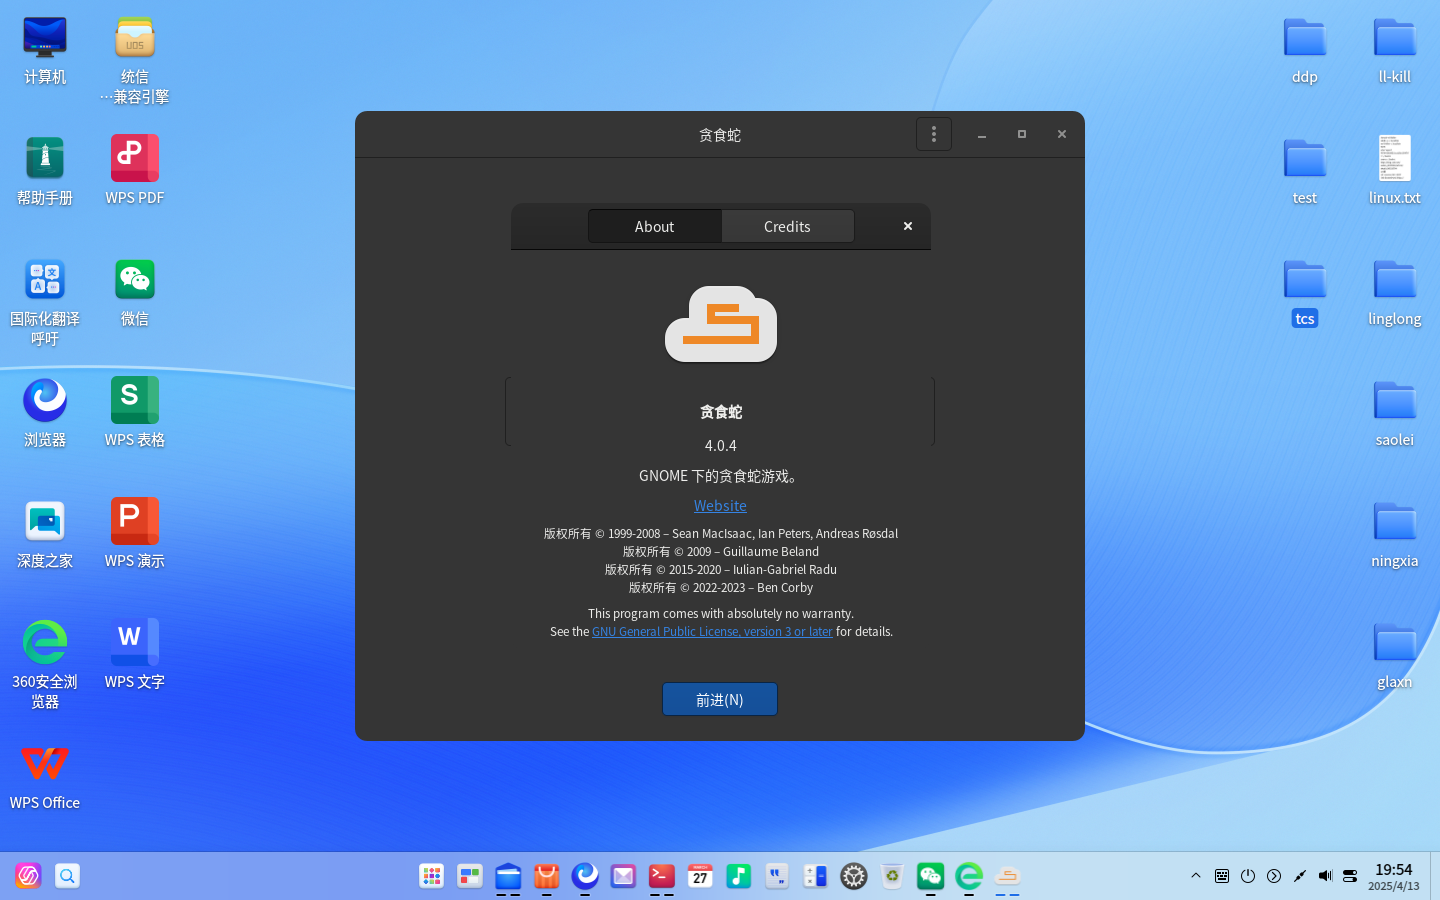The width and height of the screenshot is (1440, 900).
Task: Select the ddp folder on desktop
Action: (1305, 50)
